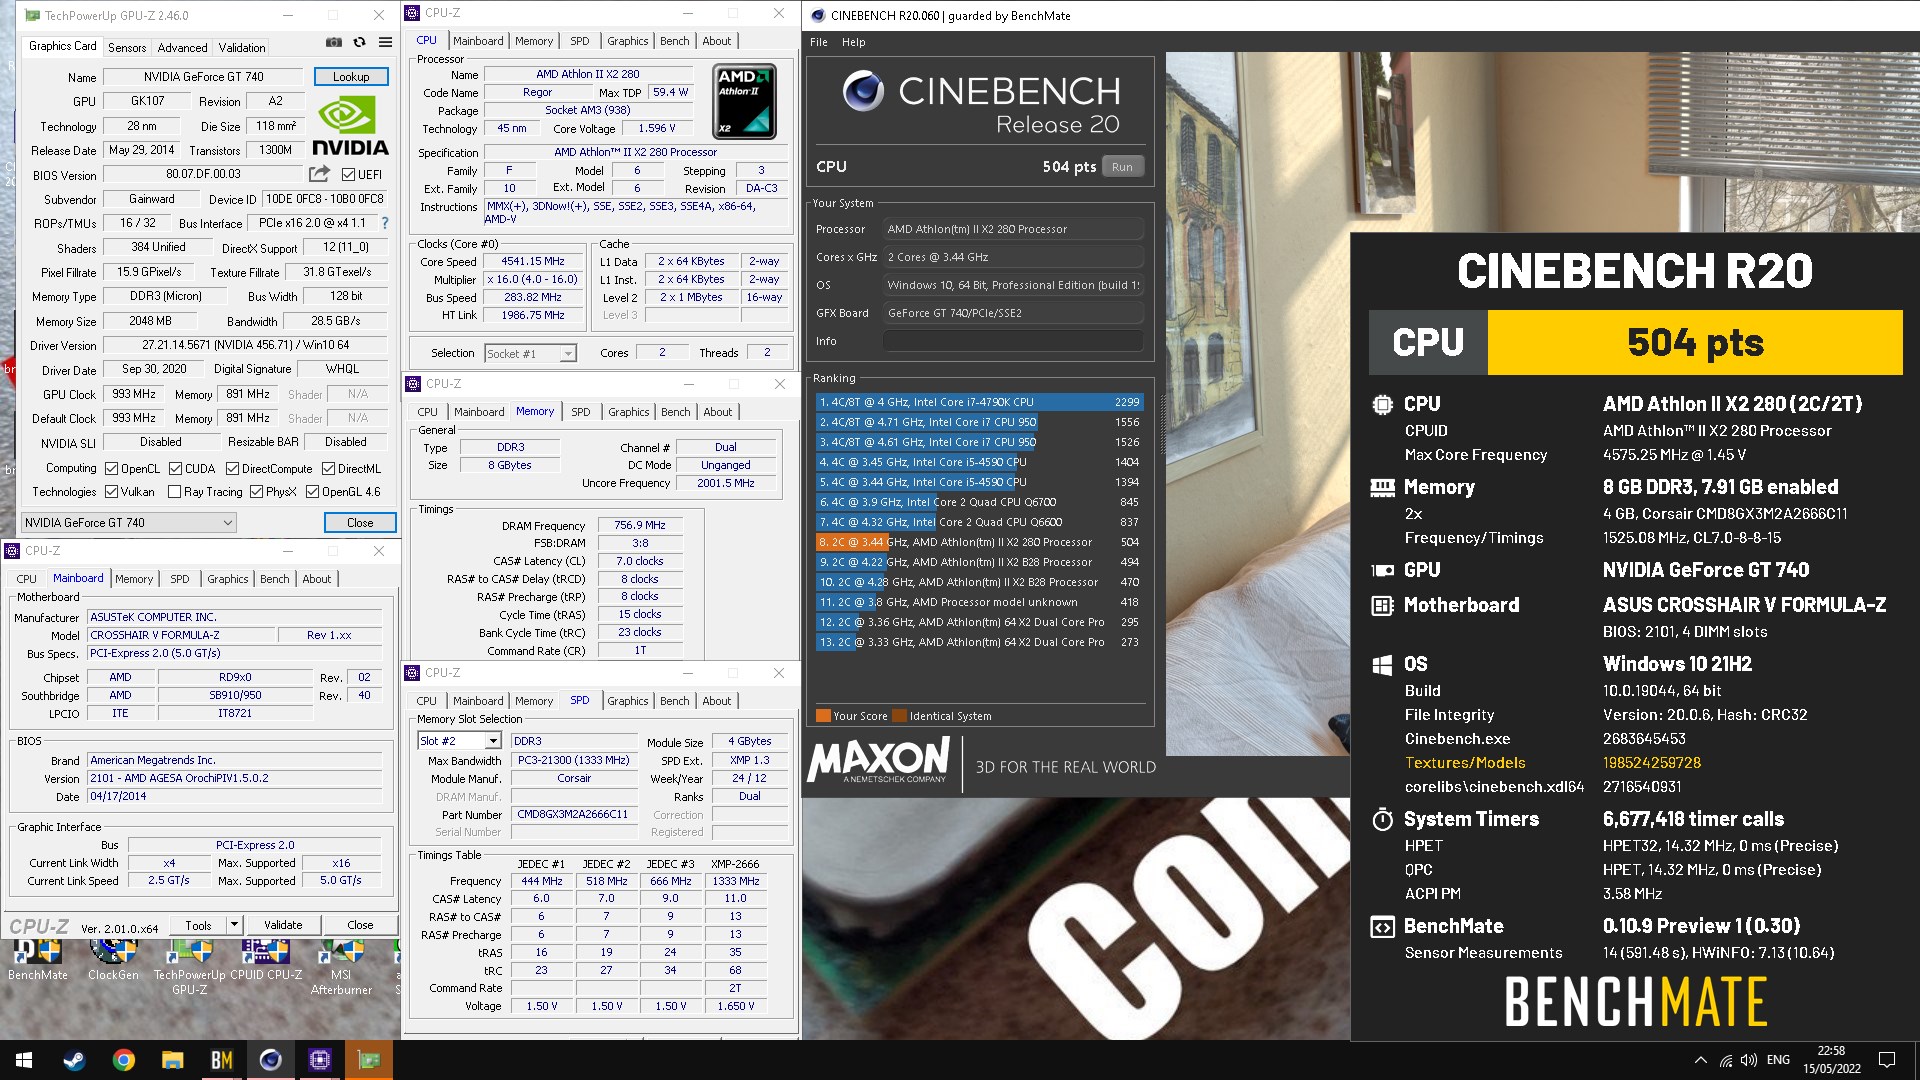Click AMD Athlon II processor logo
The height and width of the screenshot is (1080, 1920).
point(745,102)
